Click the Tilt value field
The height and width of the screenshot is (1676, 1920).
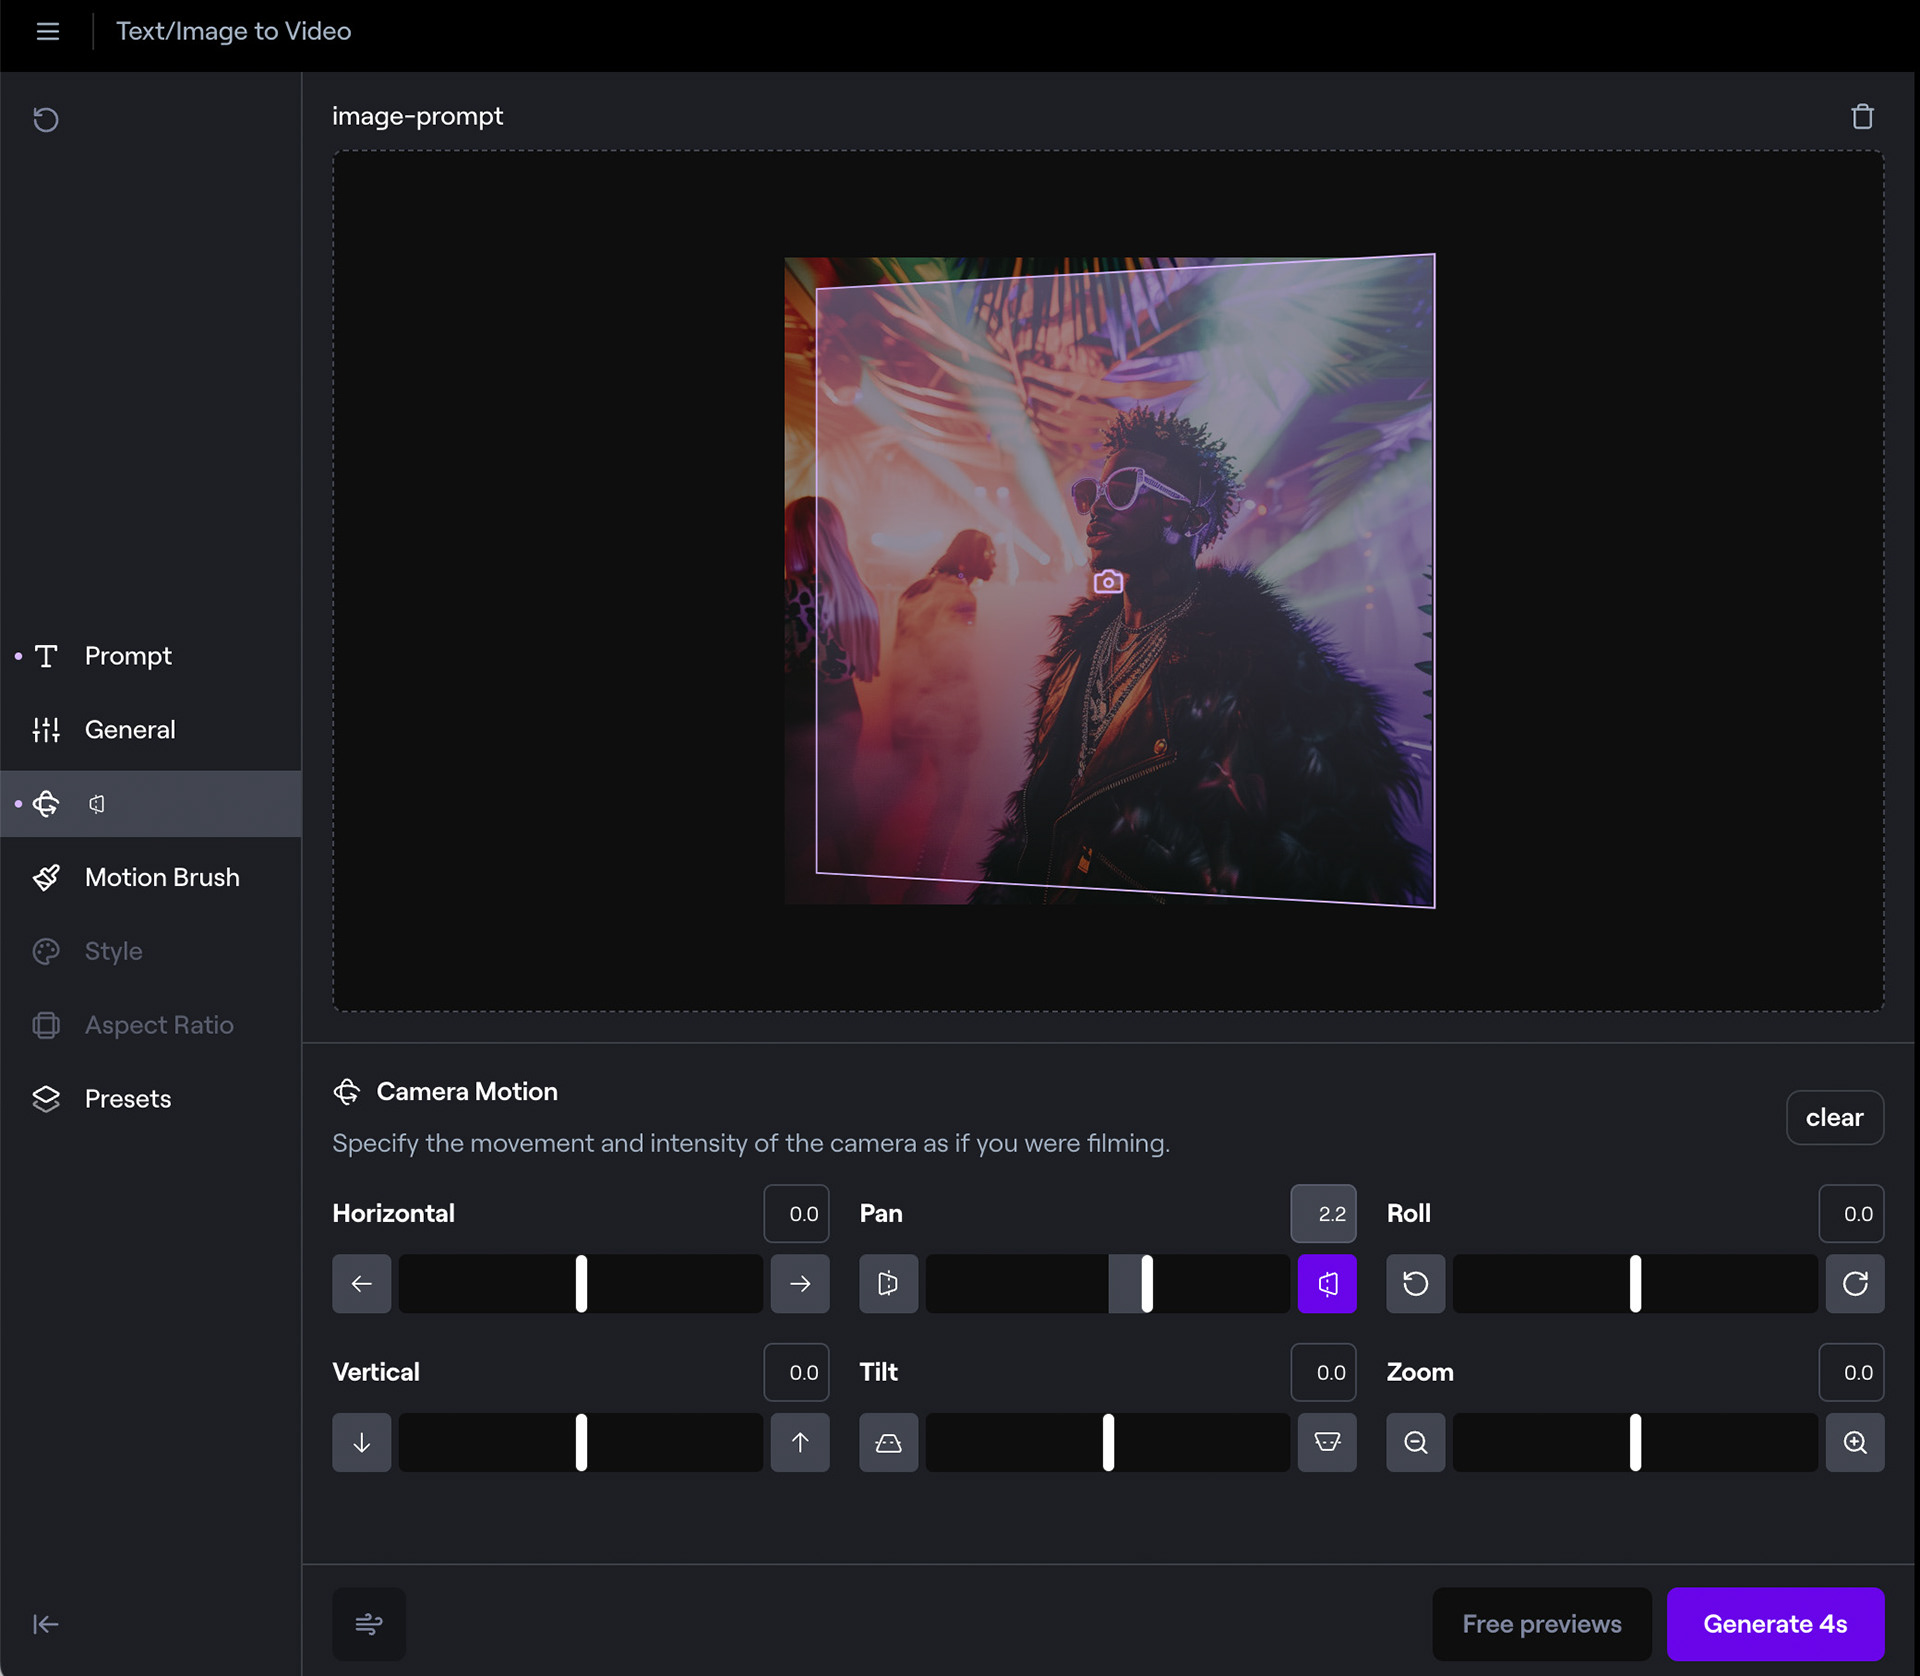[1323, 1372]
